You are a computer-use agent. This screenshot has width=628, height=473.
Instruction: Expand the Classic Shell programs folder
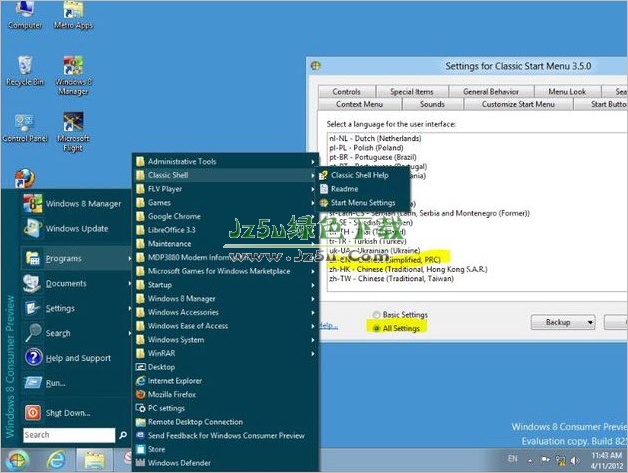(x=225, y=175)
